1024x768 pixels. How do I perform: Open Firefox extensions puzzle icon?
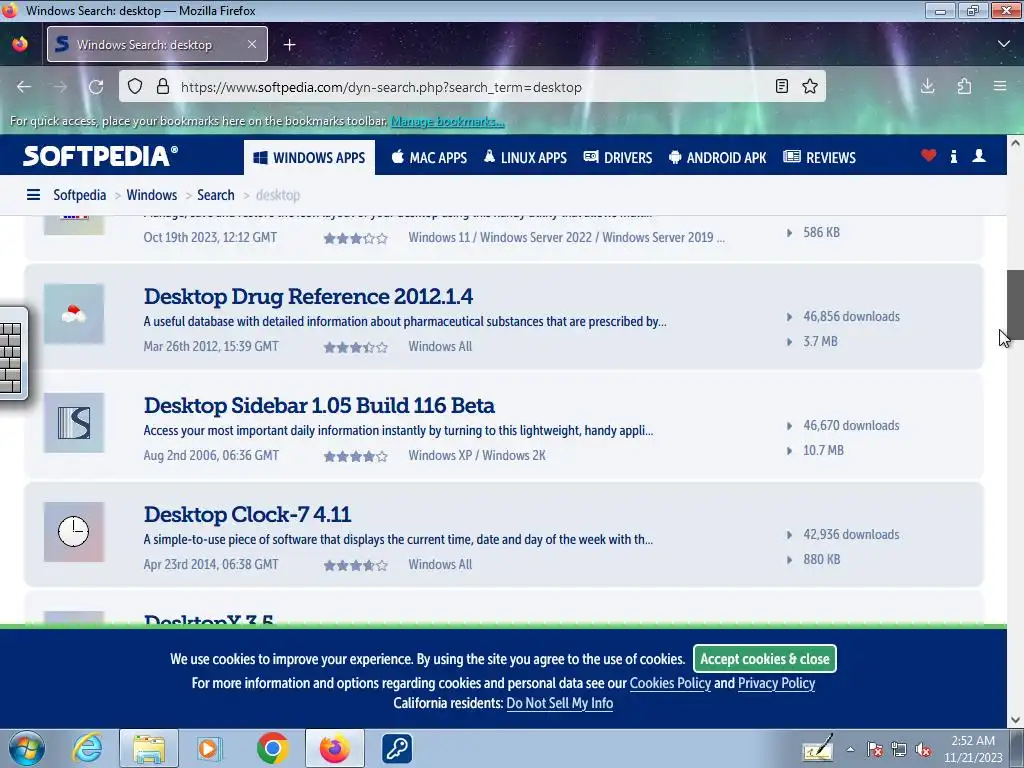pyautogui.click(x=964, y=86)
